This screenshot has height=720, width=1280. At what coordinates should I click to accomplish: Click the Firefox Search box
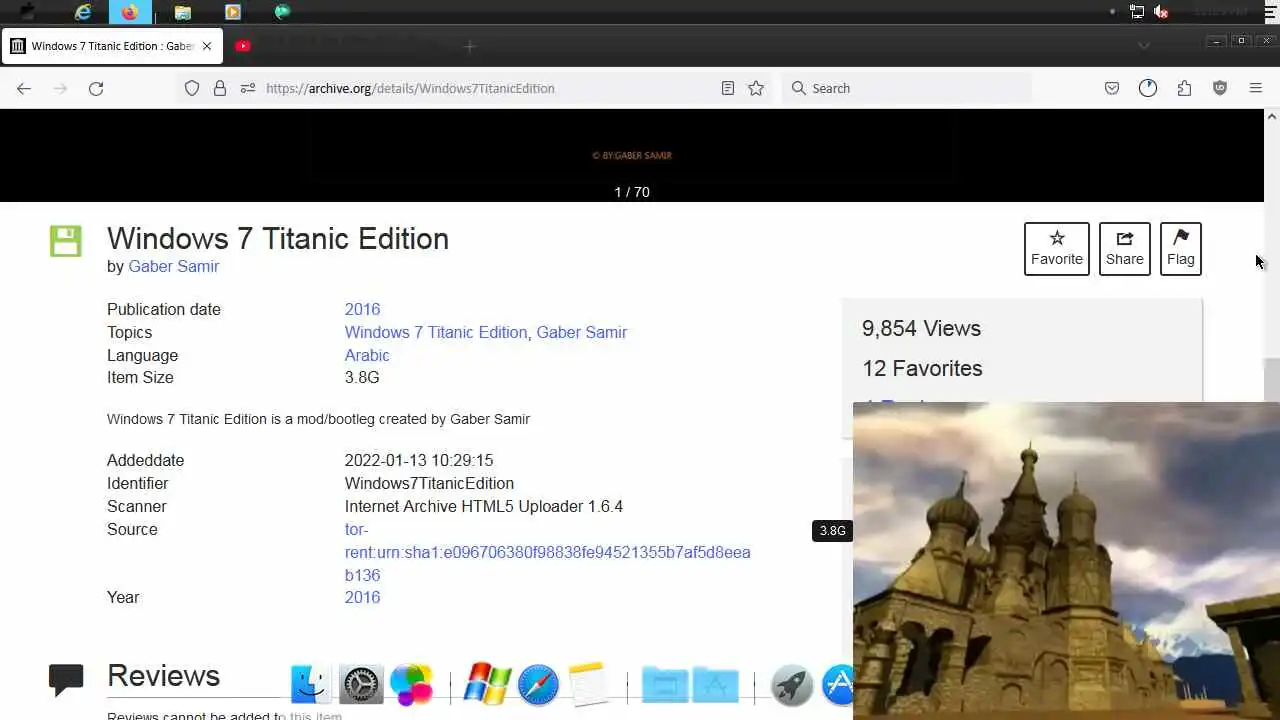click(905, 88)
